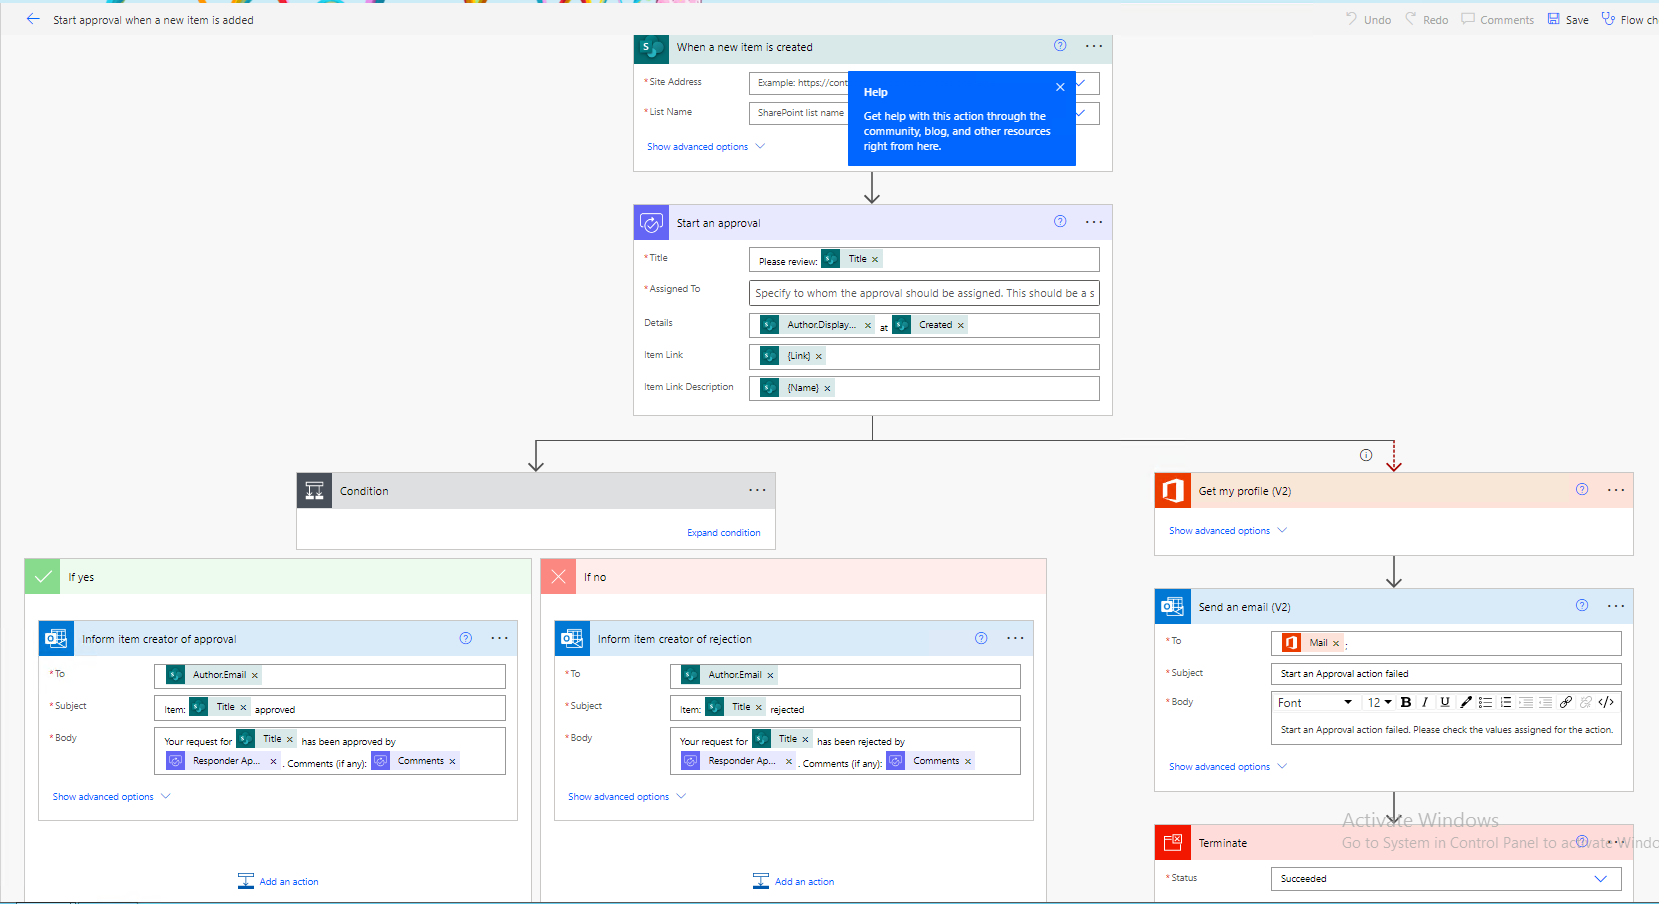Open help for Start an approval

coord(1060,222)
